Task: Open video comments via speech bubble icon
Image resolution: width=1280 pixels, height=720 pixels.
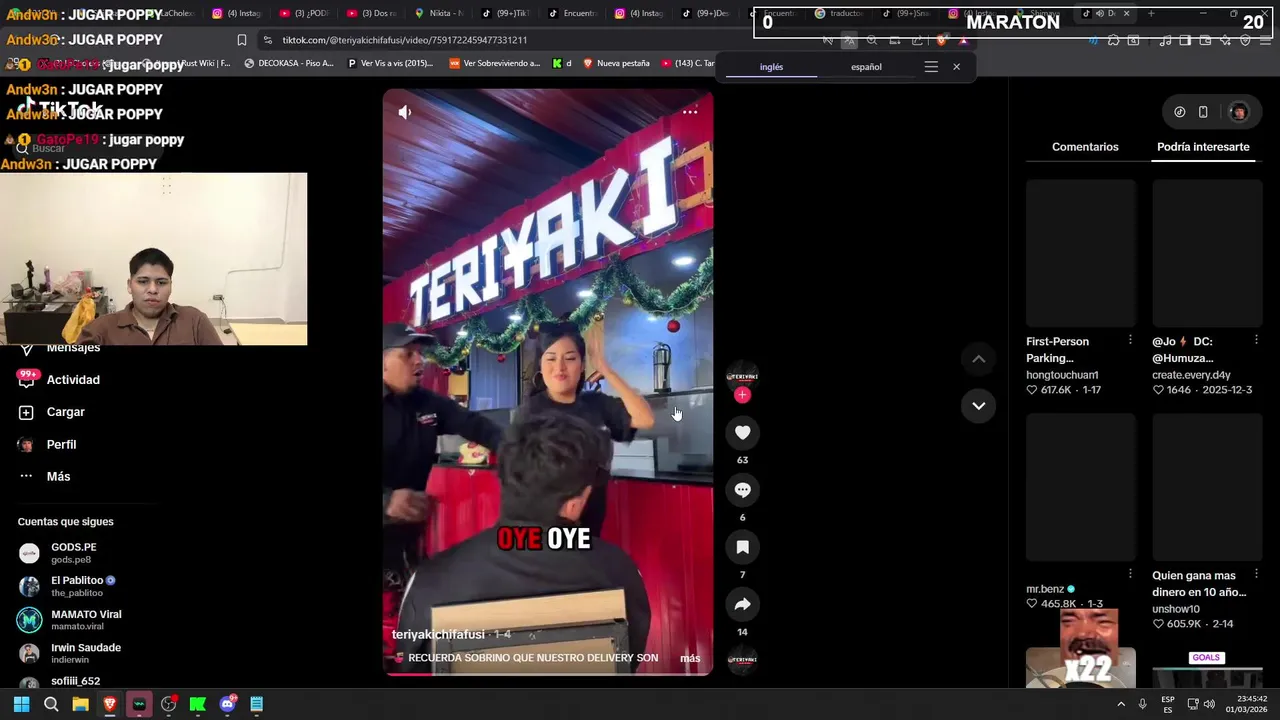Action: point(742,490)
